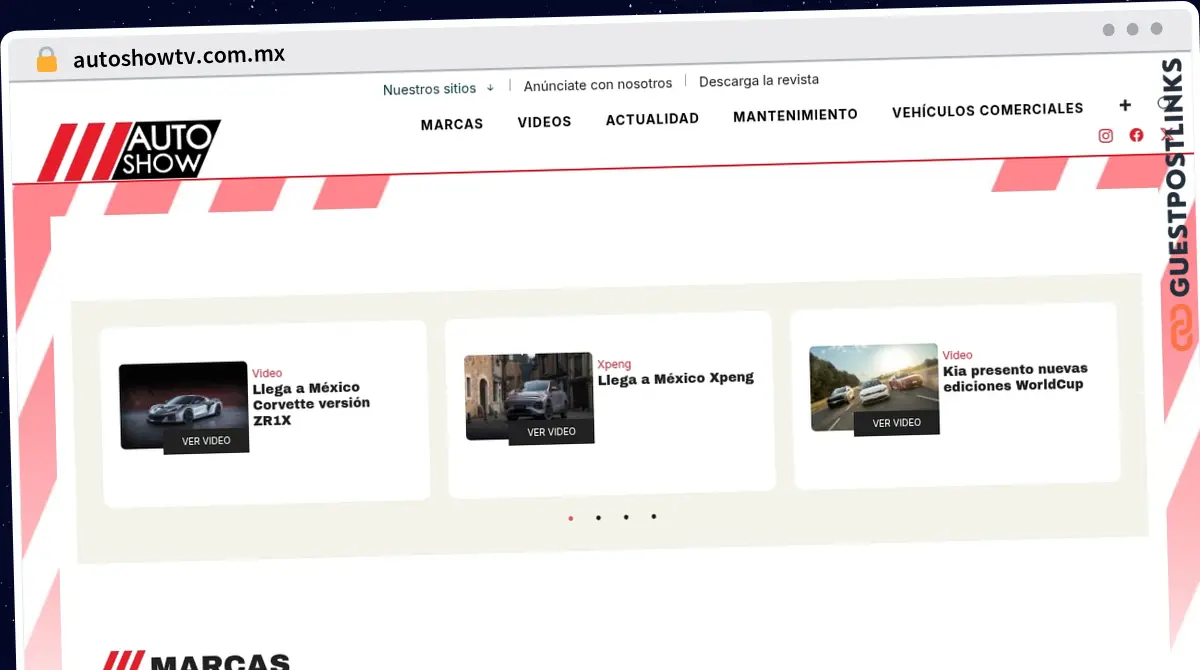Click the Video label above Corvette headline
1200x670 pixels.
coord(267,373)
